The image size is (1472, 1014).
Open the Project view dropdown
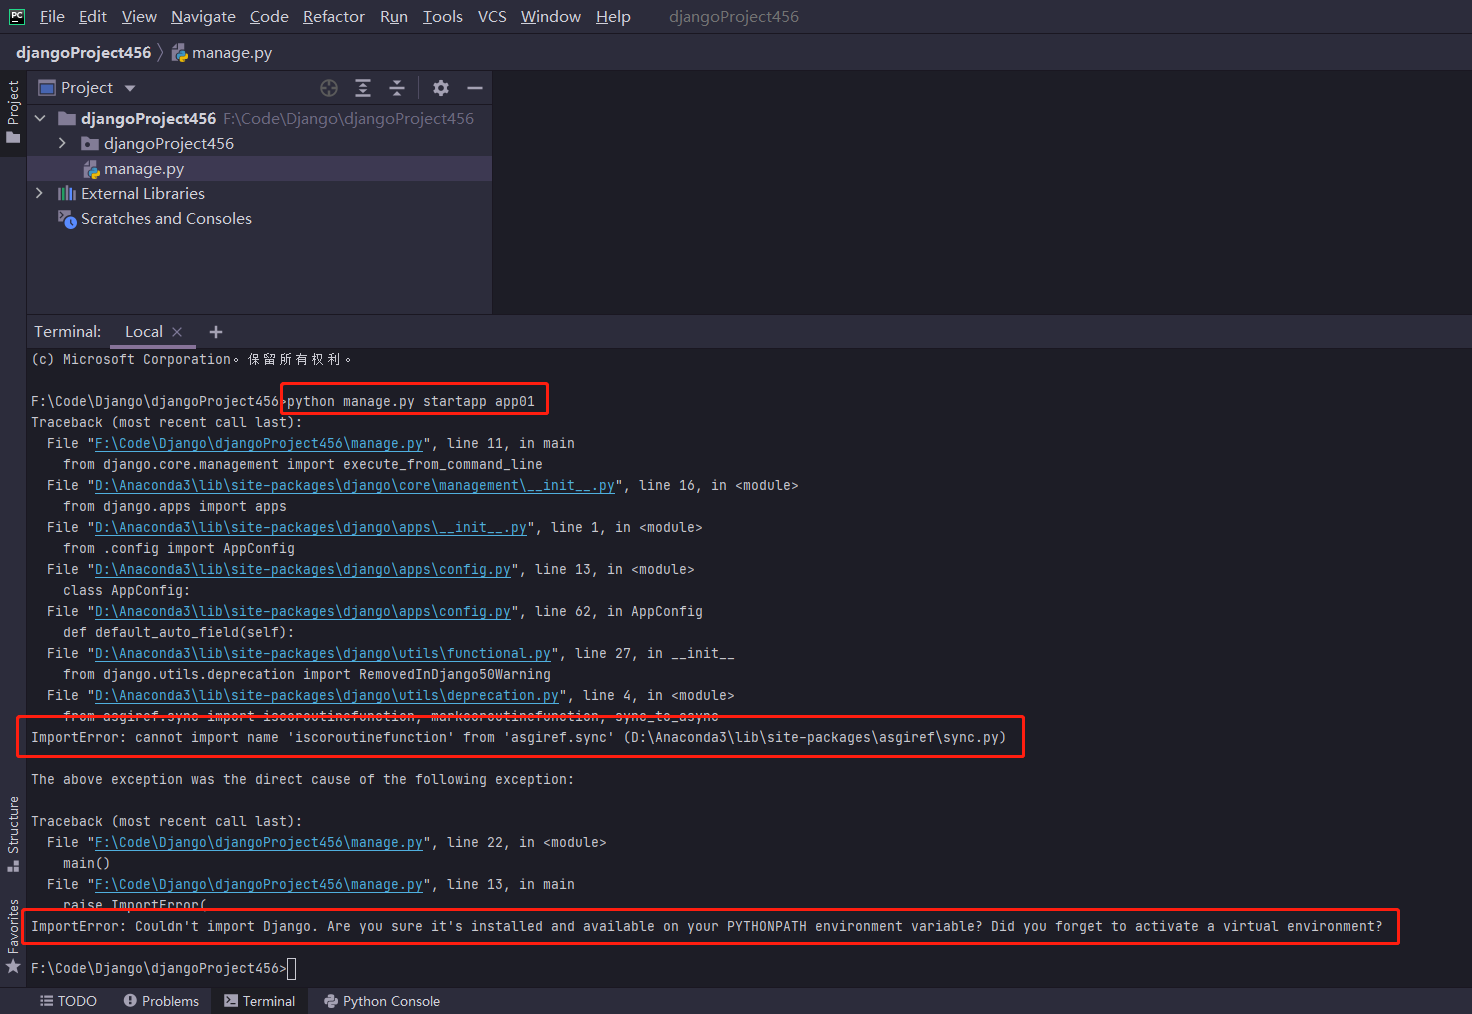(130, 88)
